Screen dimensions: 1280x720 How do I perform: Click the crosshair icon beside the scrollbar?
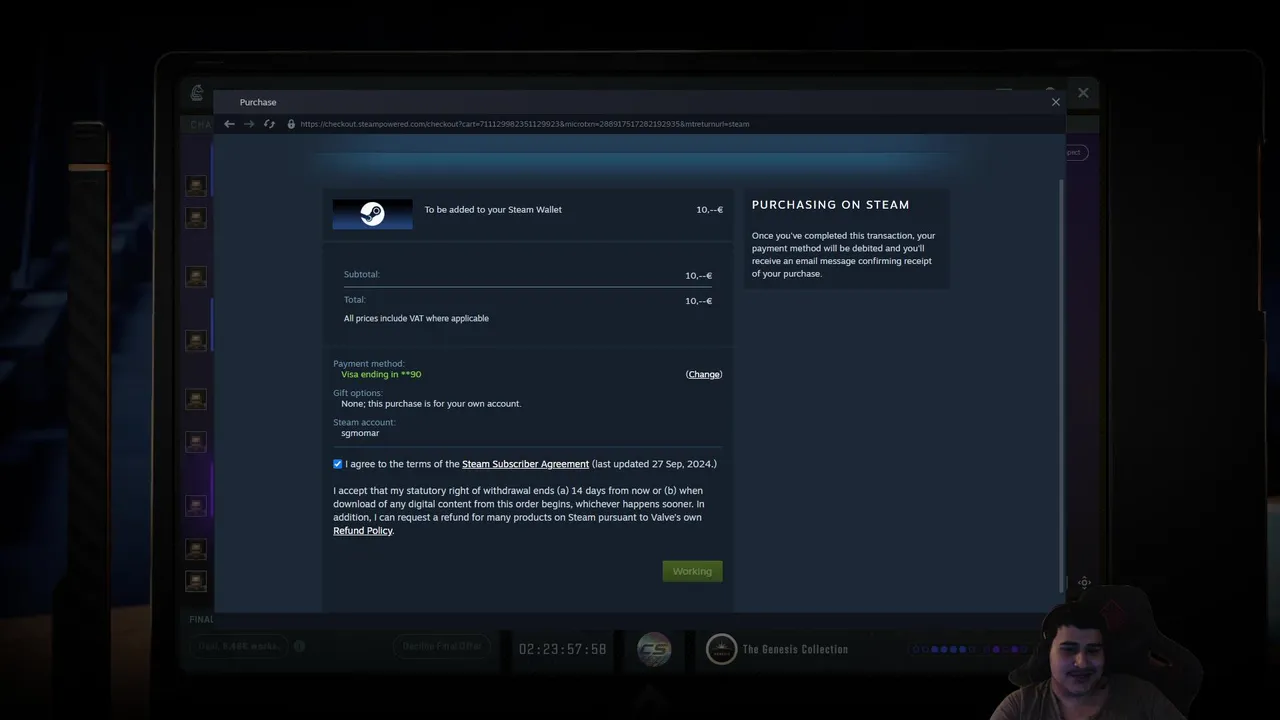click(x=1084, y=582)
